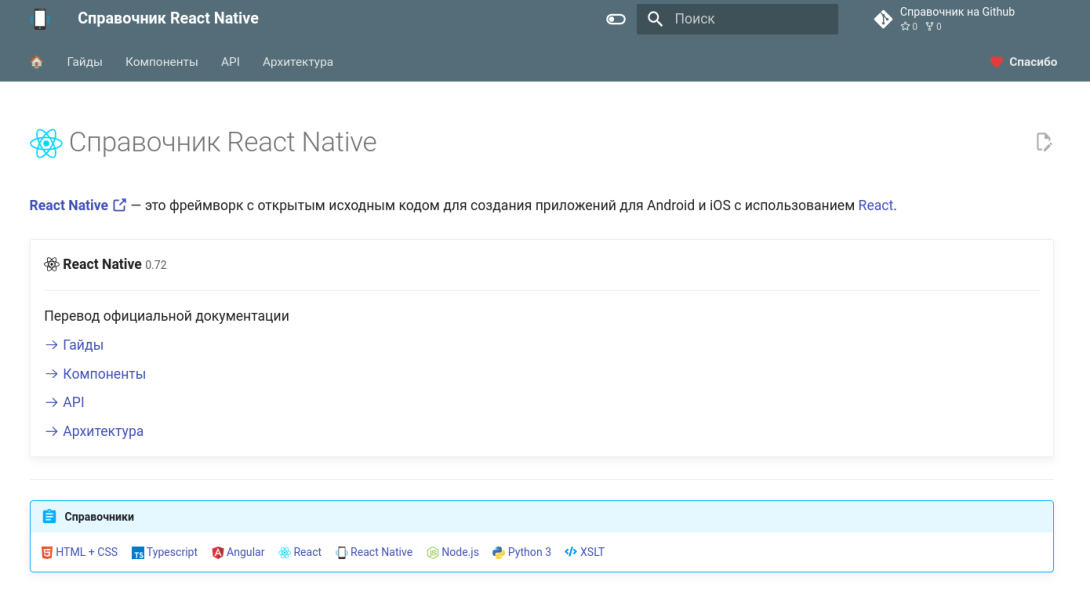Open the Компоненты navigation tab
1090x603 pixels.
coord(161,62)
